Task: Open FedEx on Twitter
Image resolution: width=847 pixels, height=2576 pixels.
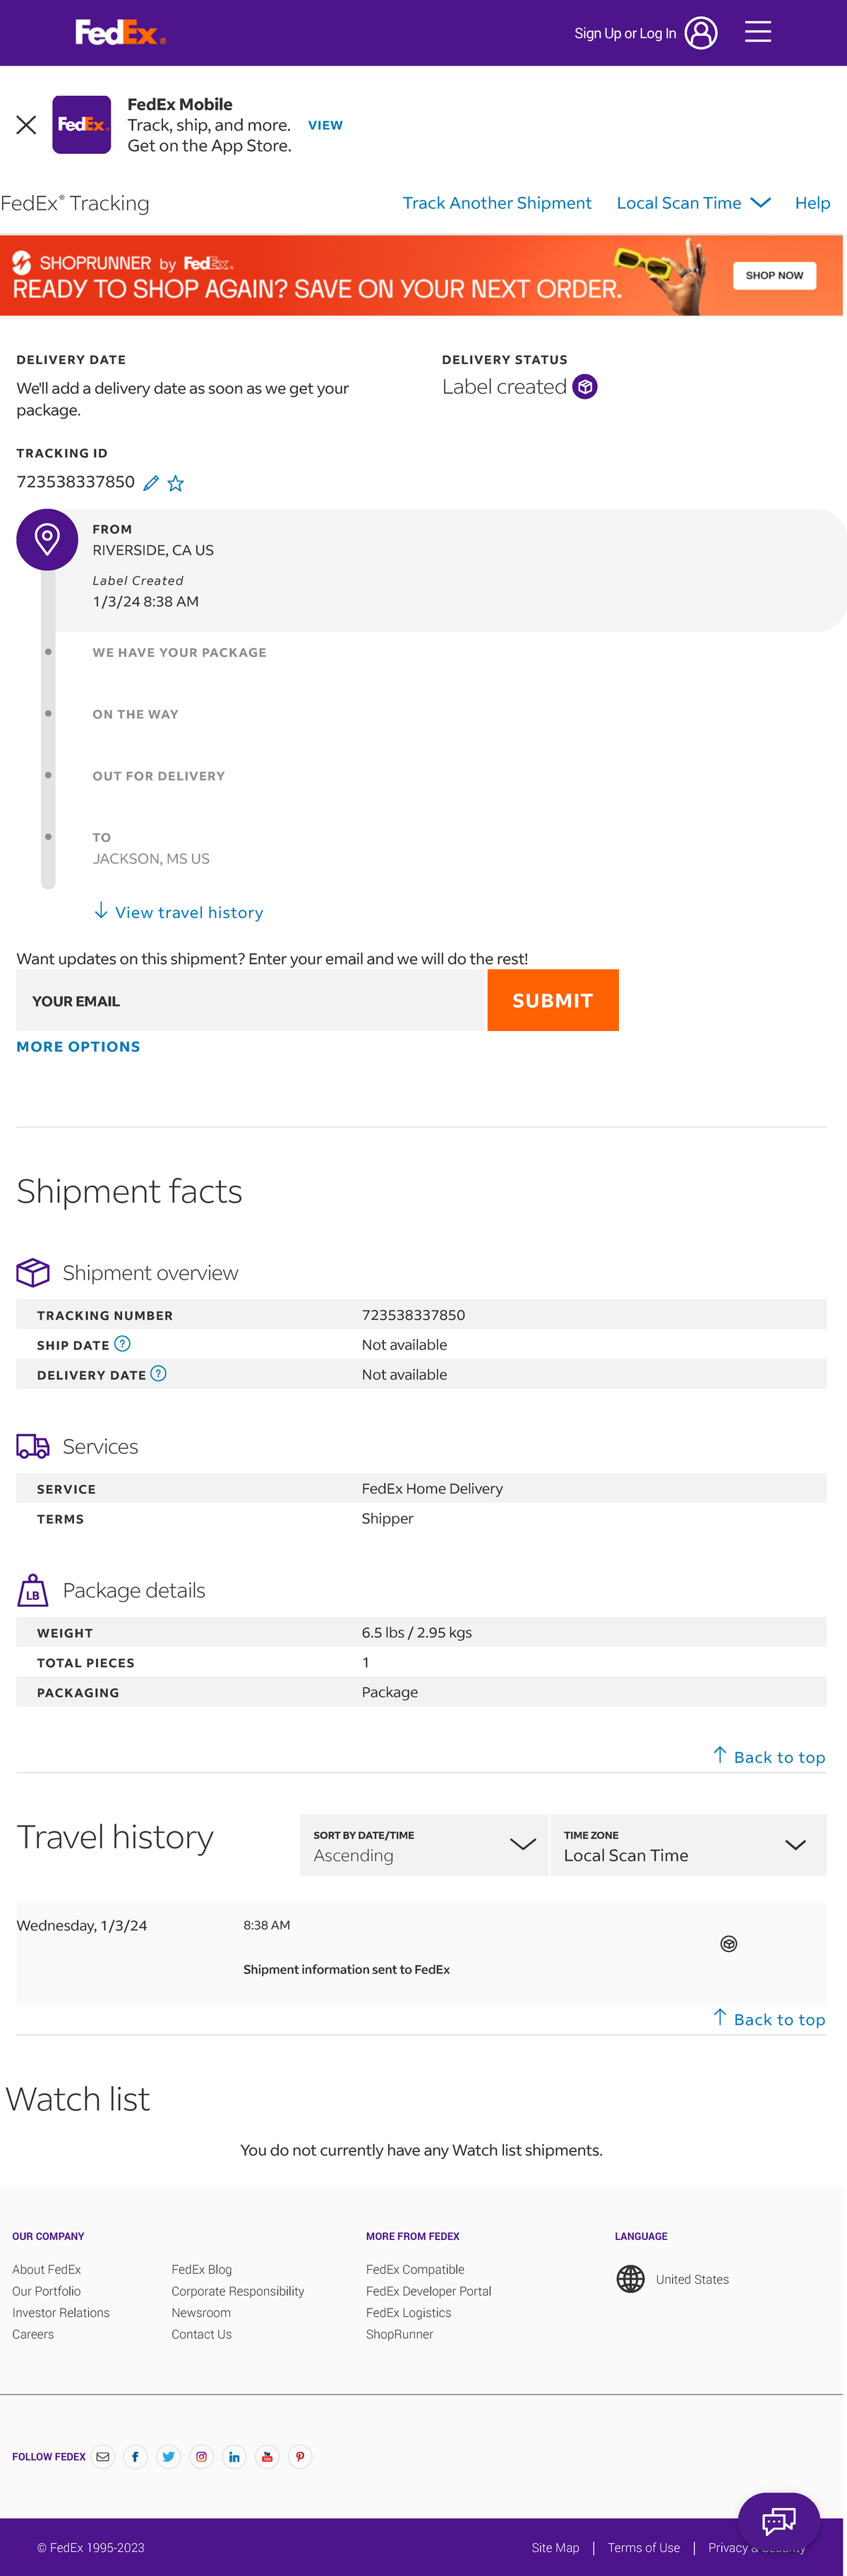Action: [168, 2457]
